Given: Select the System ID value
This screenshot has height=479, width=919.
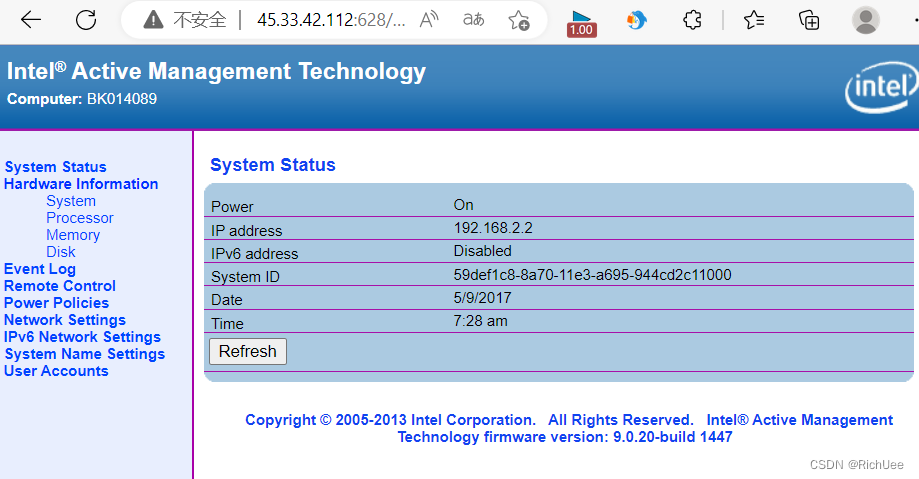Looking at the screenshot, I should coord(593,275).
